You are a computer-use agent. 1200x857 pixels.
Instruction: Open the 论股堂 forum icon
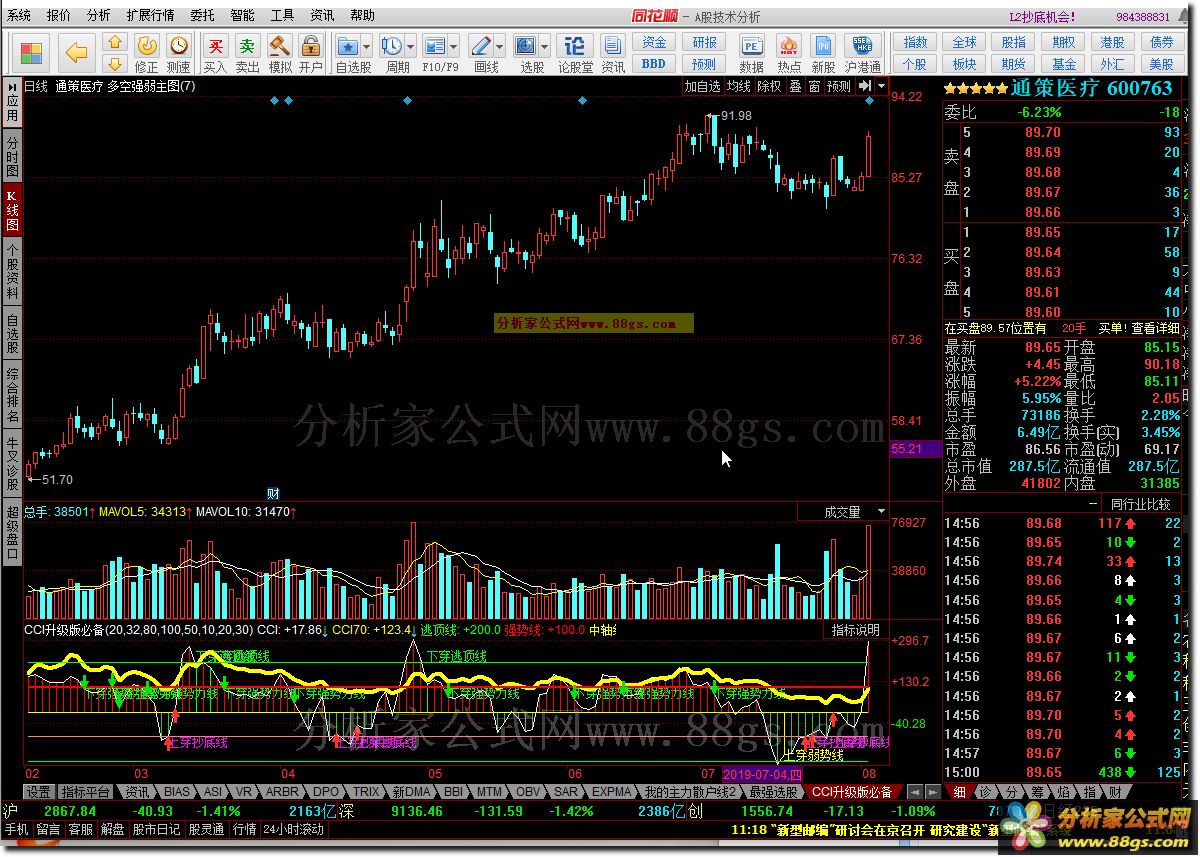coord(575,53)
